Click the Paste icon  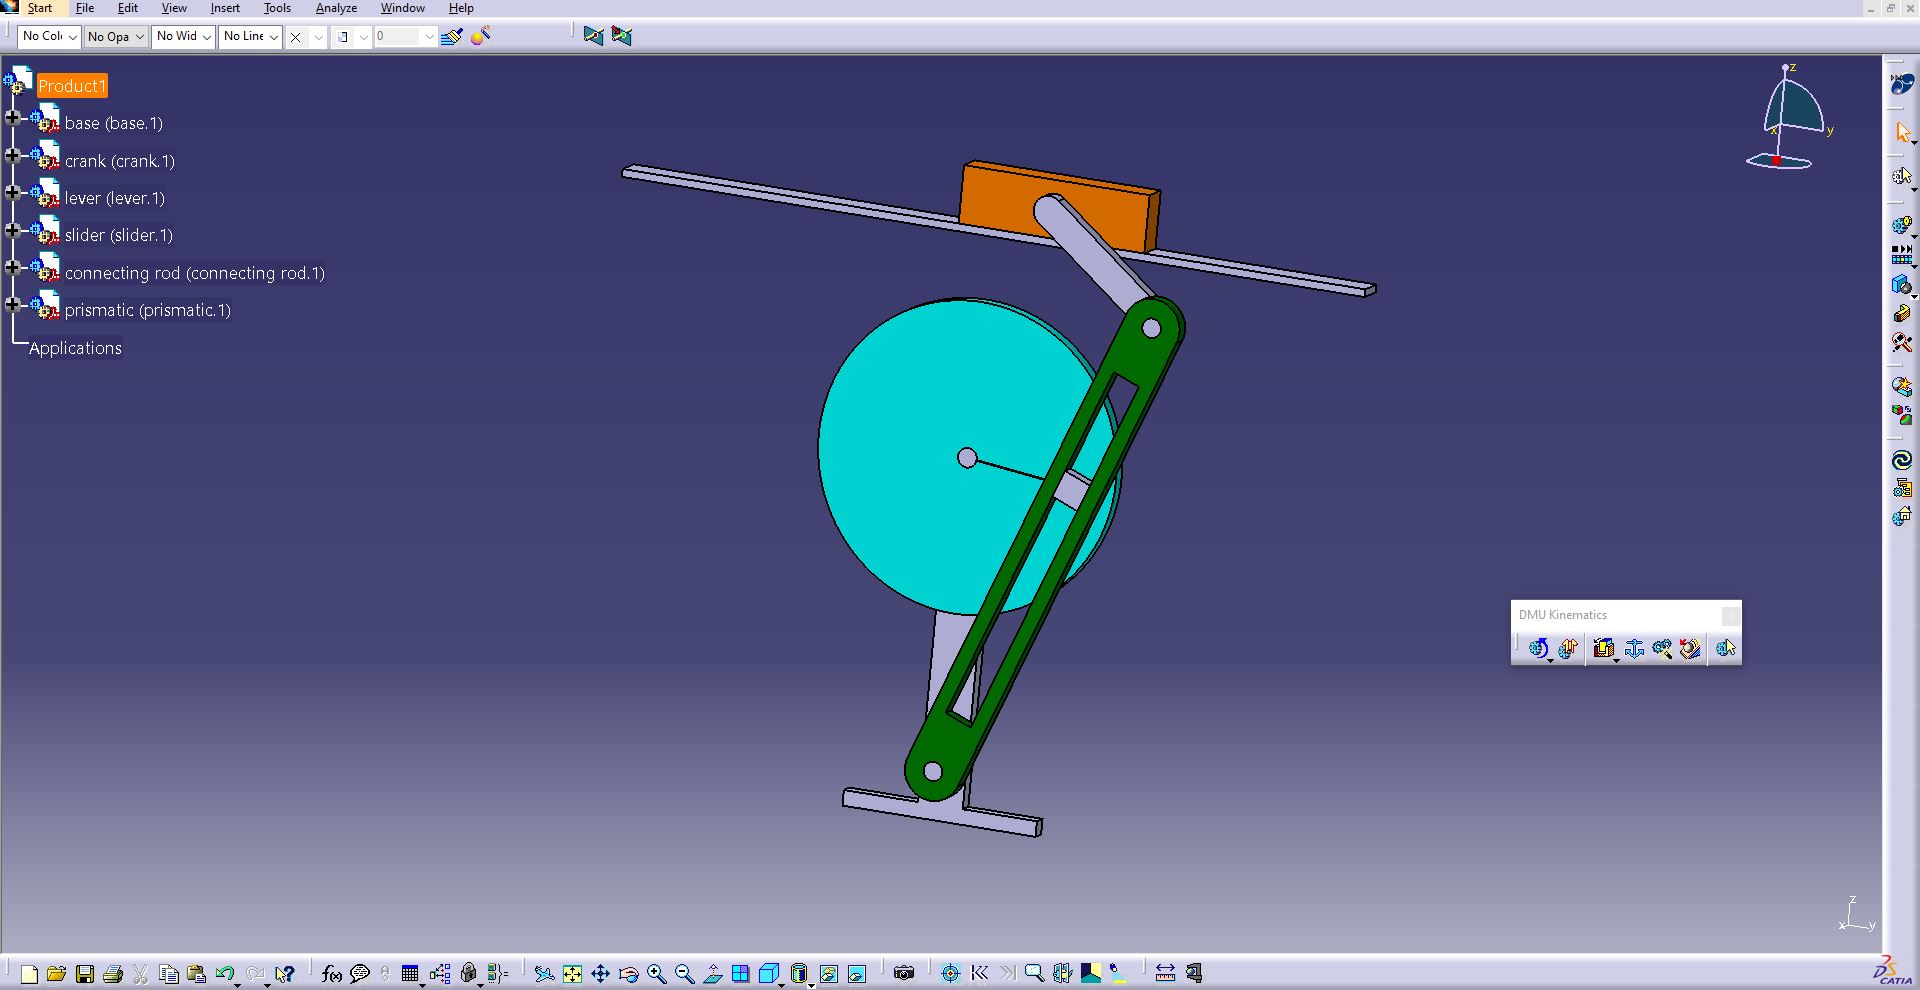tap(196, 973)
